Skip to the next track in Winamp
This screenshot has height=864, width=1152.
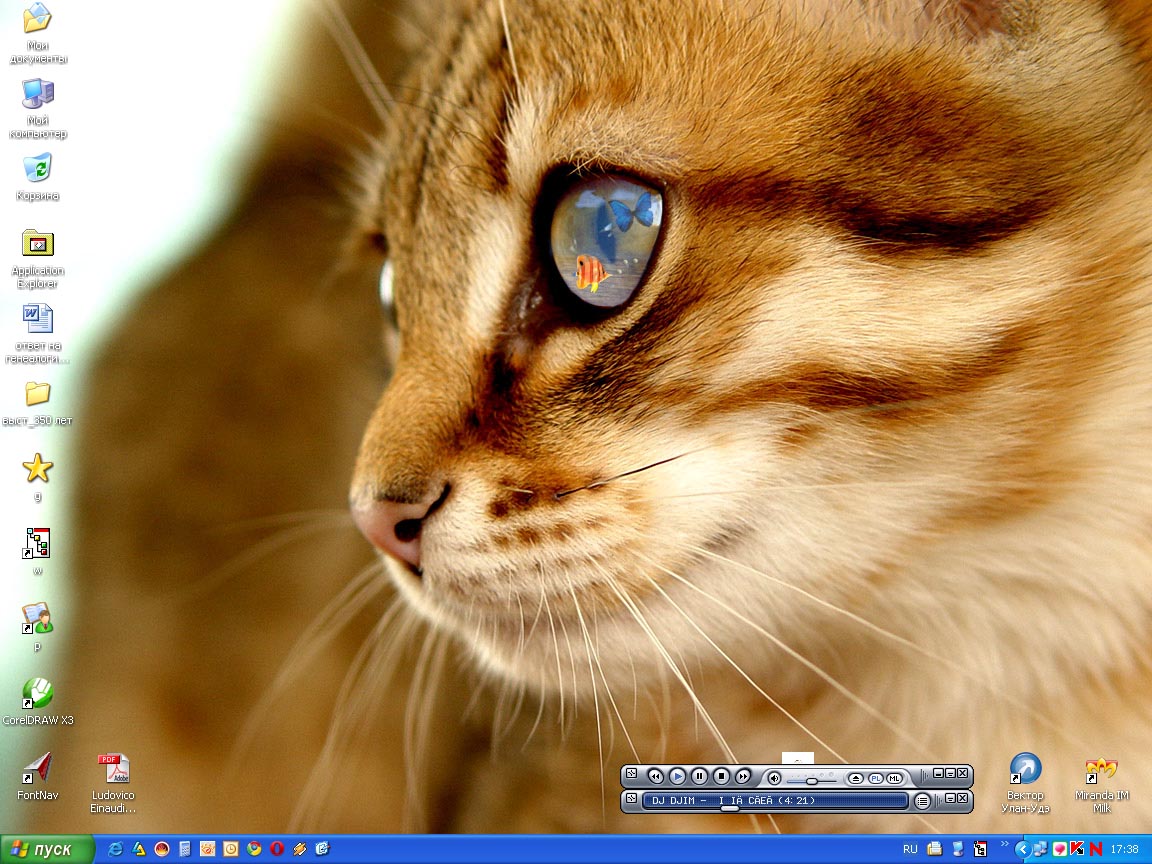tap(743, 776)
